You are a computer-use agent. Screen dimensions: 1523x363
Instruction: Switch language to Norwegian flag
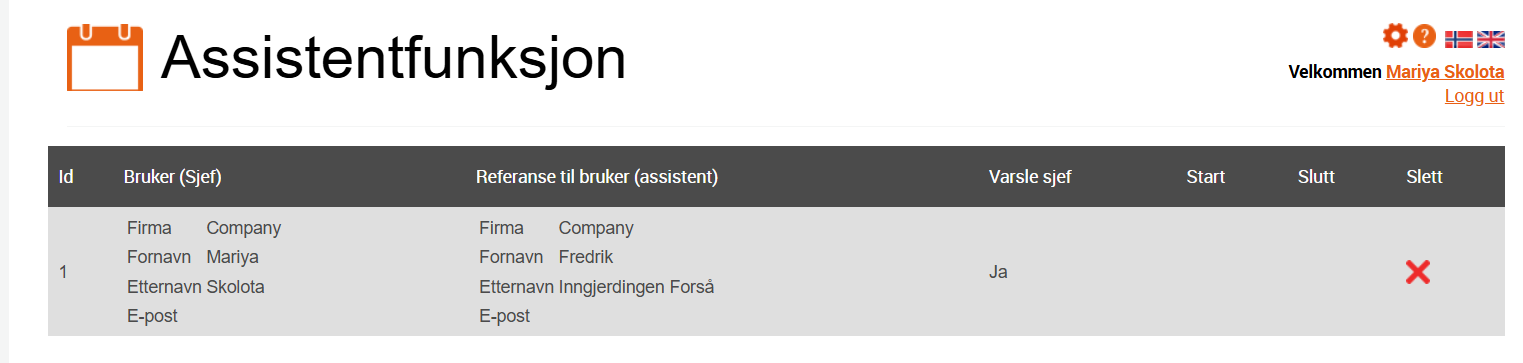1459,39
